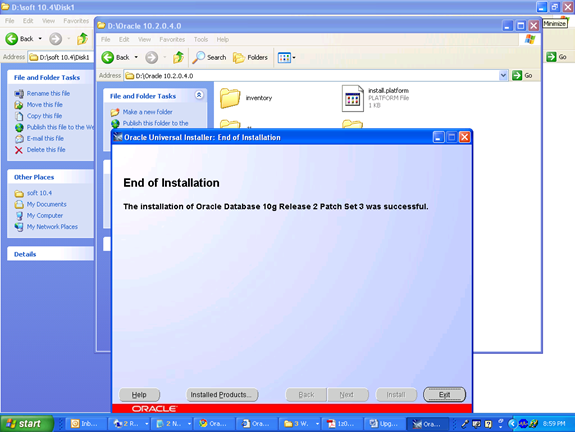This screenshot has height=433, width=576.
Task: Click Up folder icon in Disk1 window
Action: [x=83, y=39]
